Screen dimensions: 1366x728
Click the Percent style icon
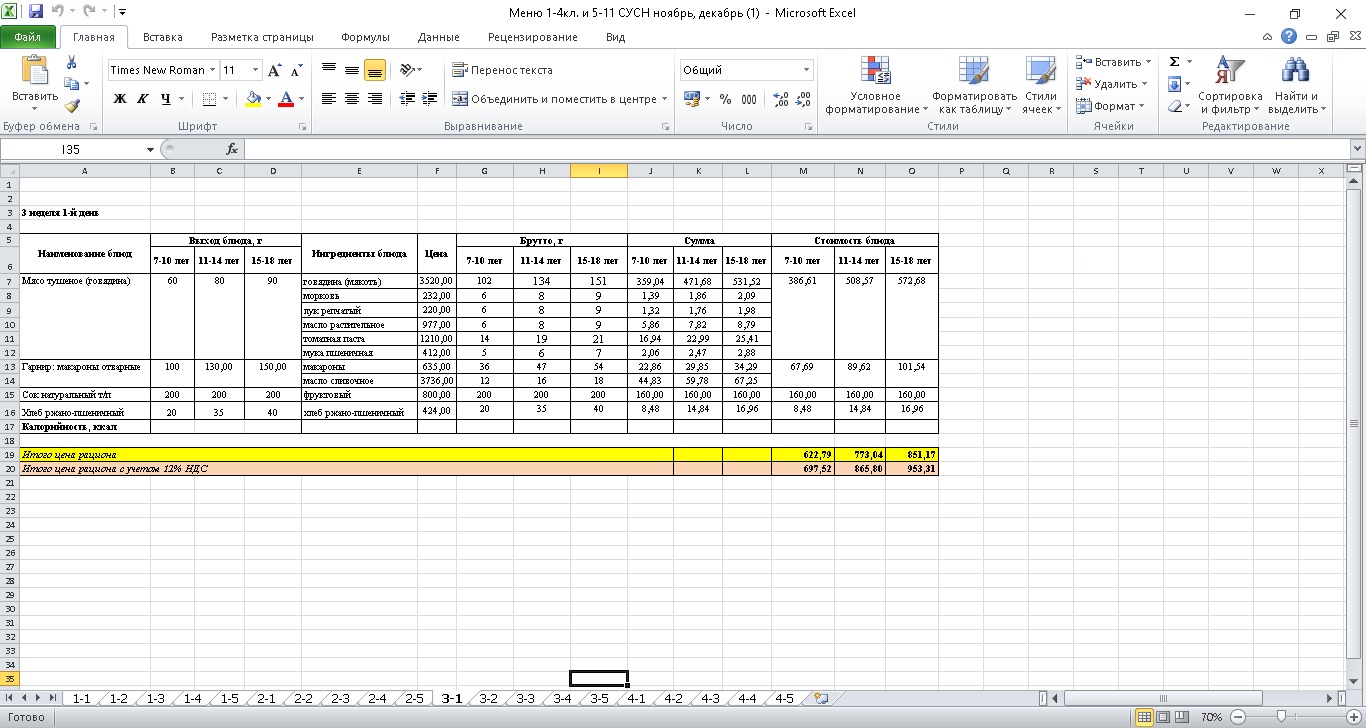pos(725,99)
